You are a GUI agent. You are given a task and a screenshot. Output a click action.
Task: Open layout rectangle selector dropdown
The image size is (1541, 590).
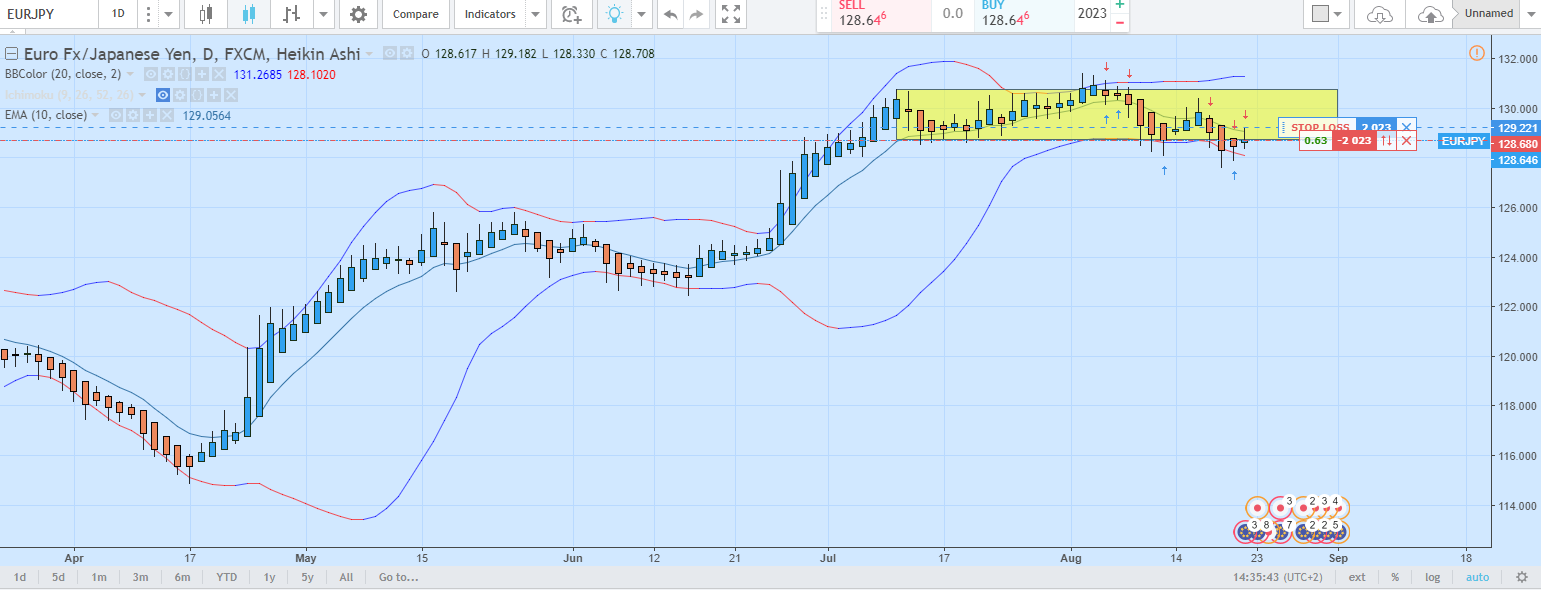pos(1327,14)
